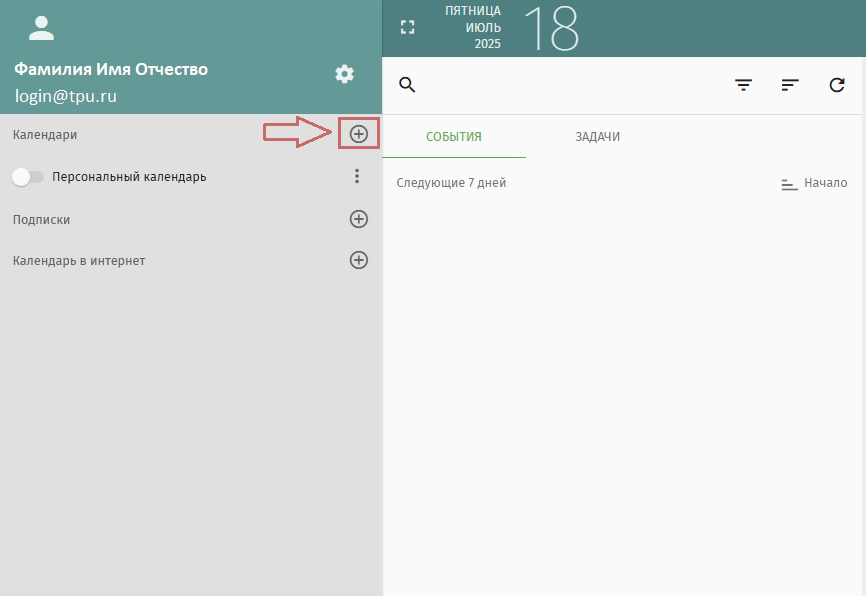This screenshot has height=596, width=866.
Task: Change sorting via Начало
Action: [x=814, y=183]
